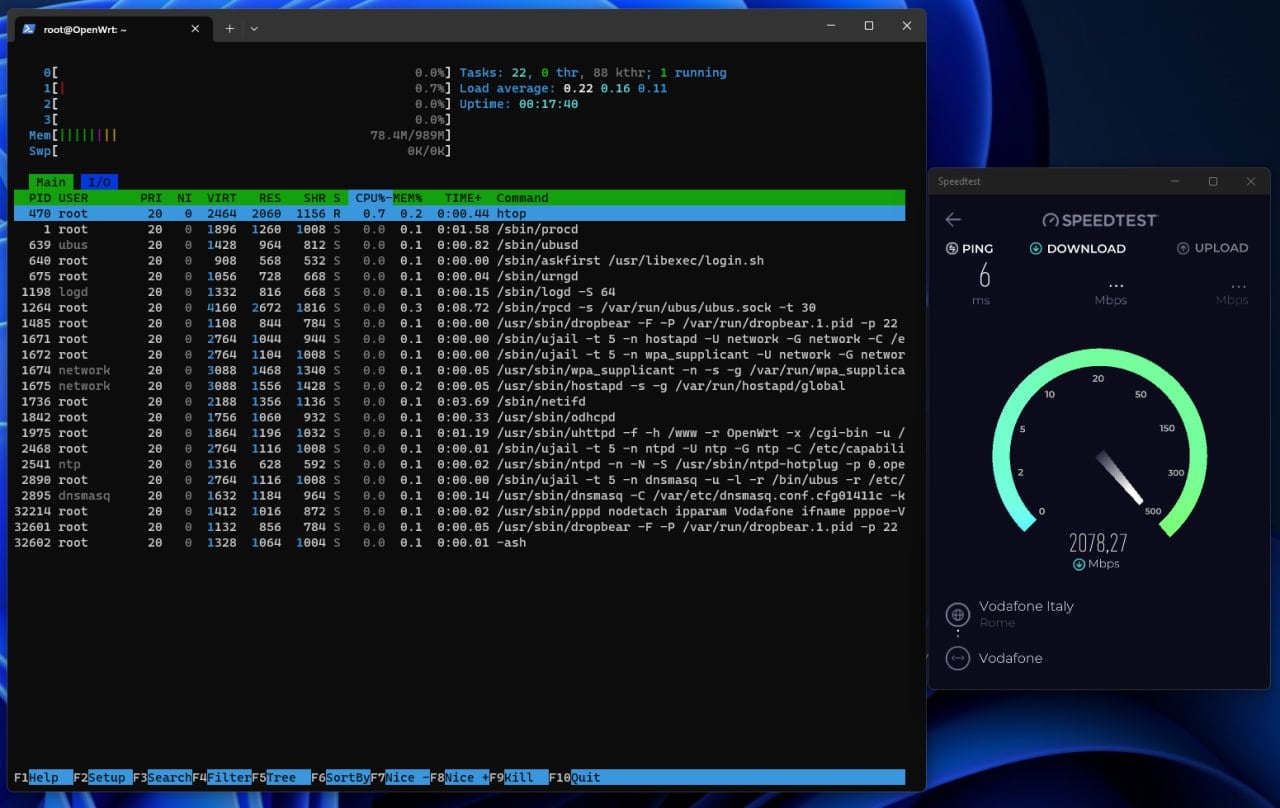Go back with Speedtest back arrow
This screenshot has height=808, width=1280.
(x=953, y=220)
